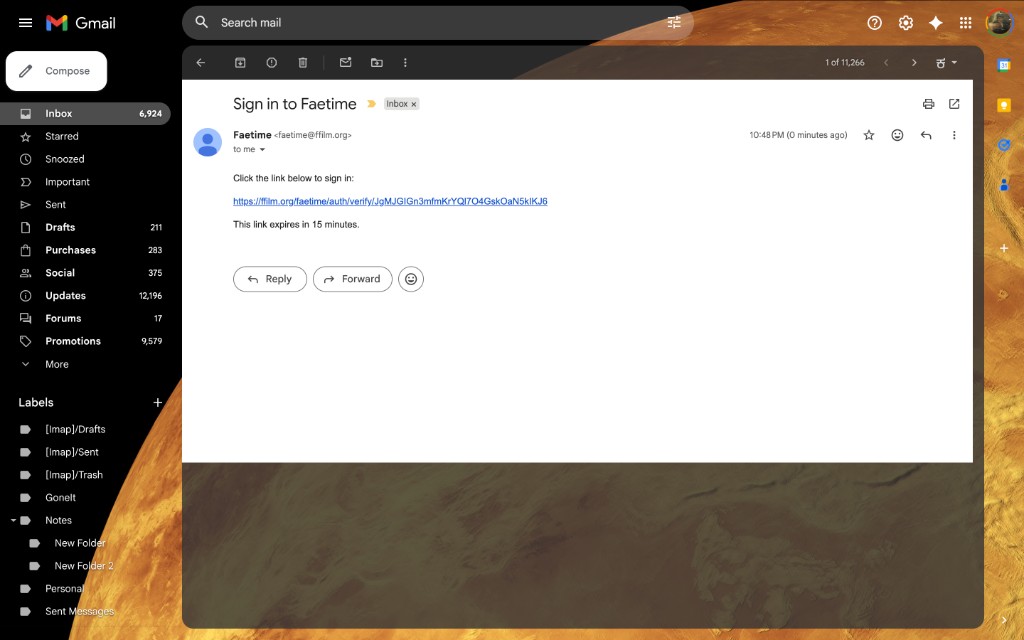This screenshot has width=1024, height=640.
Task: Archive this email using the toolbar icon
Action: tap(240, 62)
